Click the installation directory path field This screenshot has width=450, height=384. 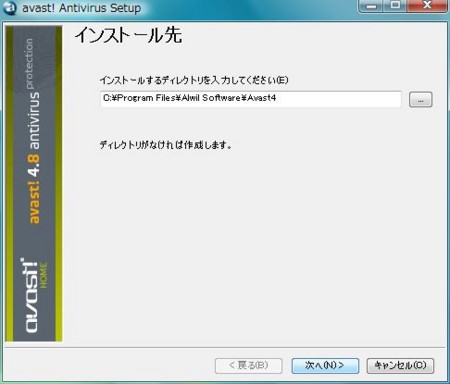(251, 99)
